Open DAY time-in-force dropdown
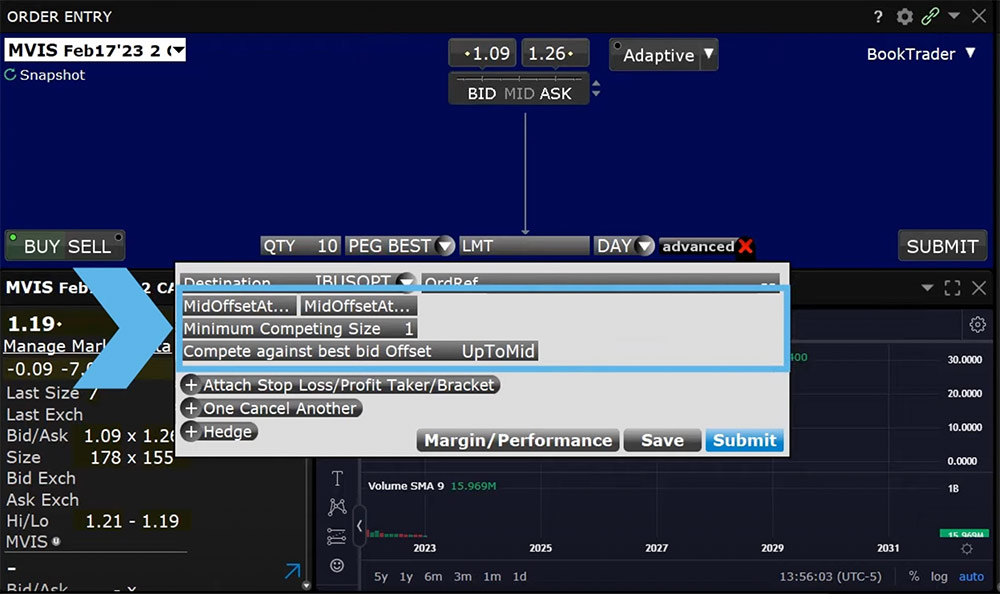1000x594 pixels. click(645, 246)
